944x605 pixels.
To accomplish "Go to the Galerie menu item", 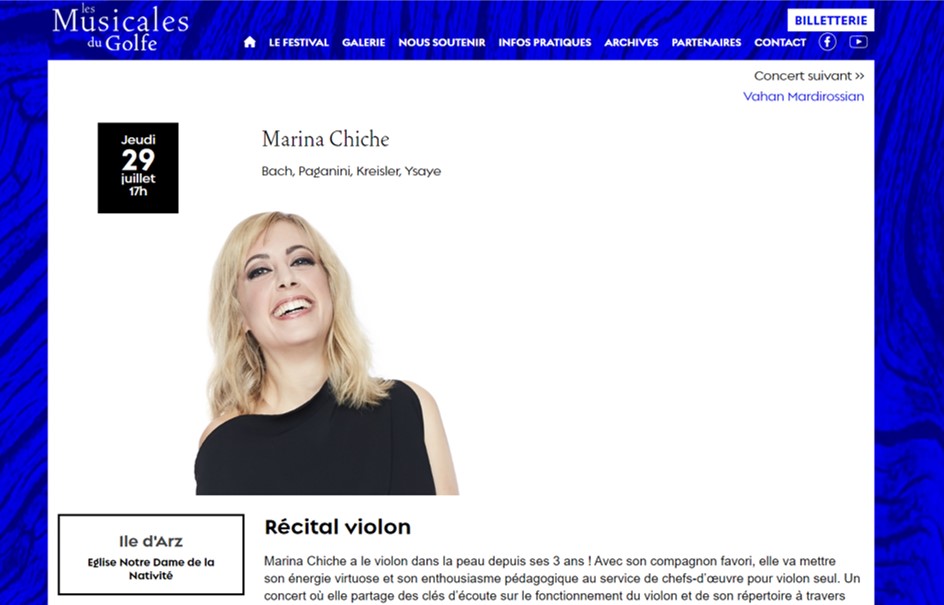I will click(364, 42).
